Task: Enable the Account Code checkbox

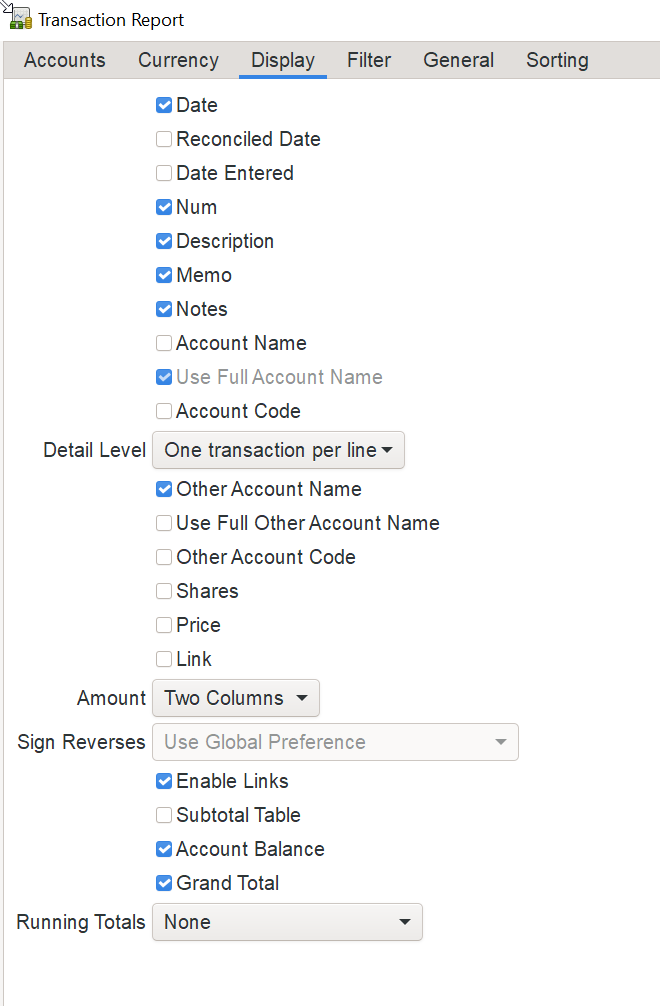Action: tap(164, 411)
